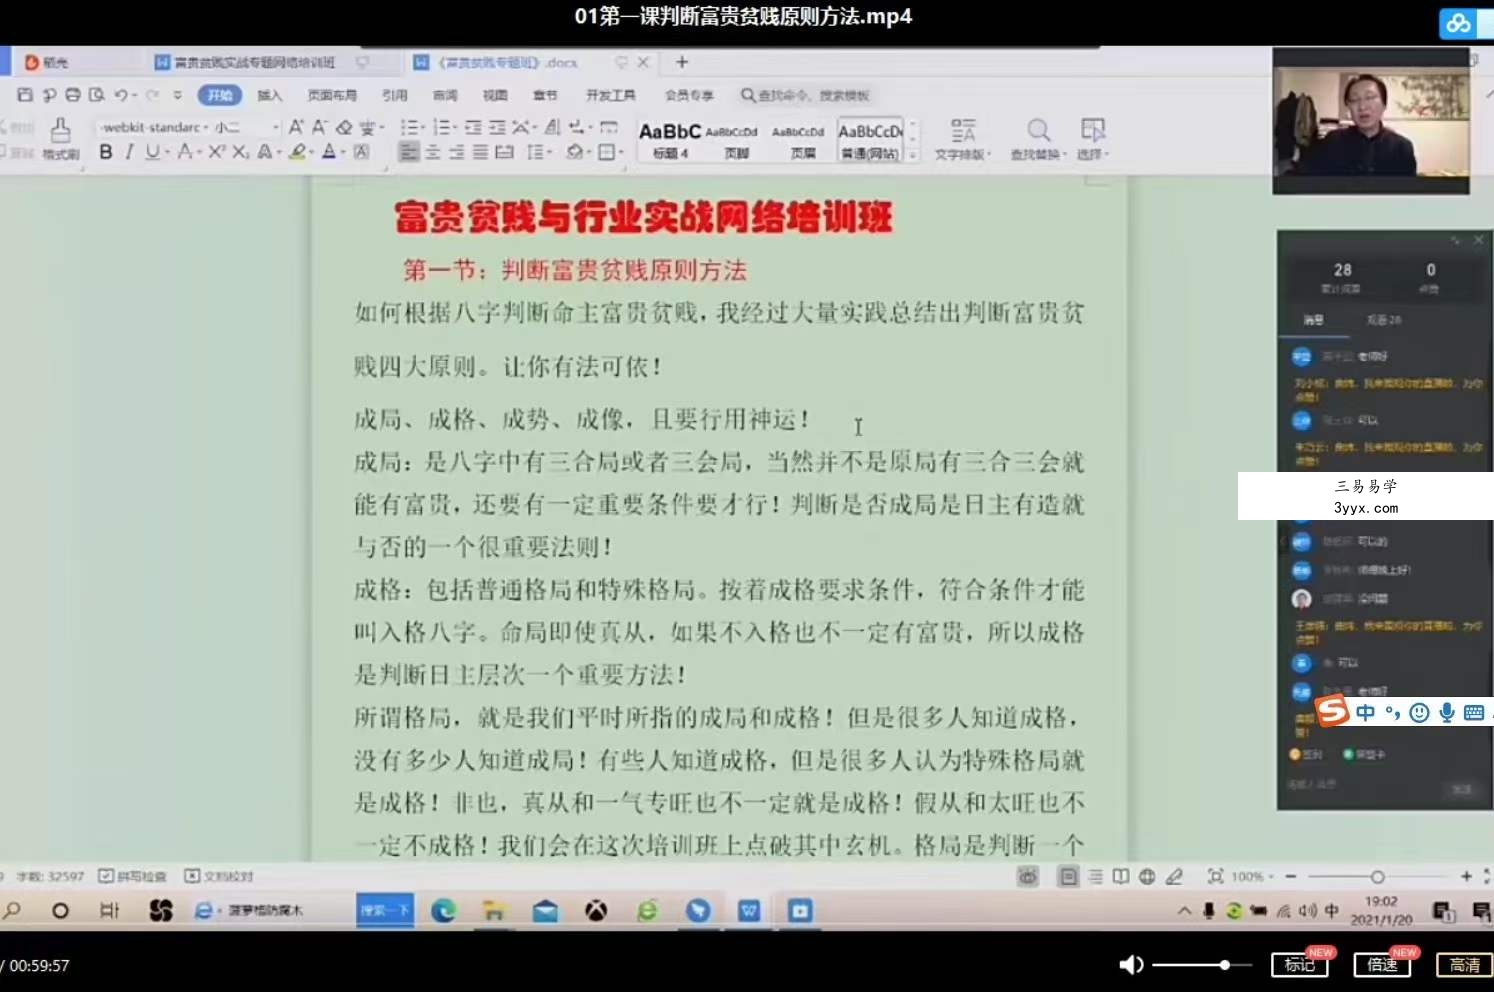Open the Select dropdown

coord(1093,139)
